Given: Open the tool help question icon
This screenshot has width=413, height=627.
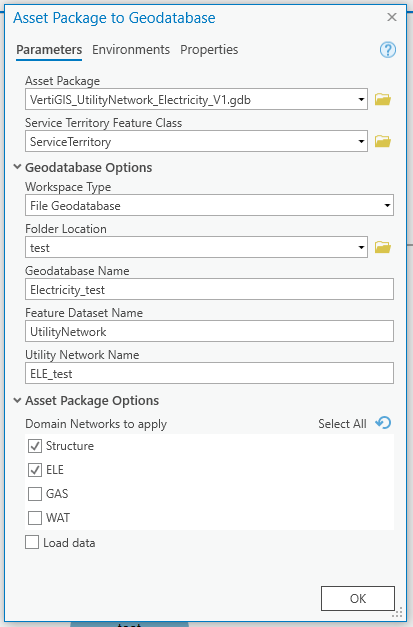Looking at the screenshot, I should pyautogui.click(x=387, y=50).
